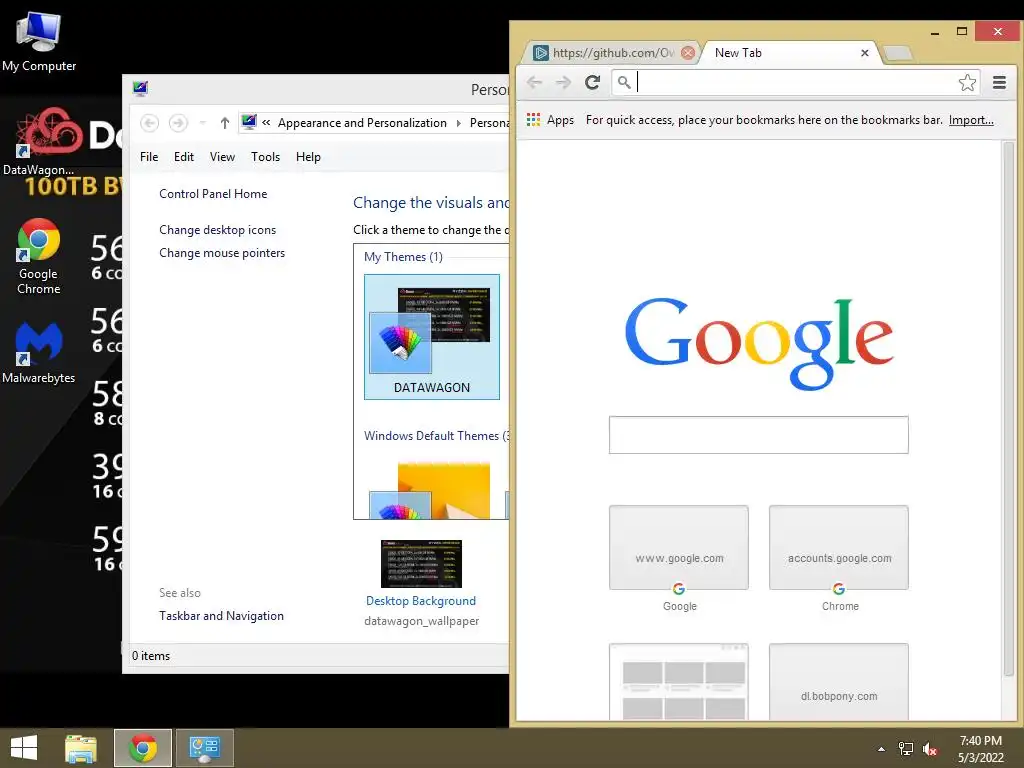Select the yellow Windows default theme
The image size is (1024, 768).
coord(432,490)
